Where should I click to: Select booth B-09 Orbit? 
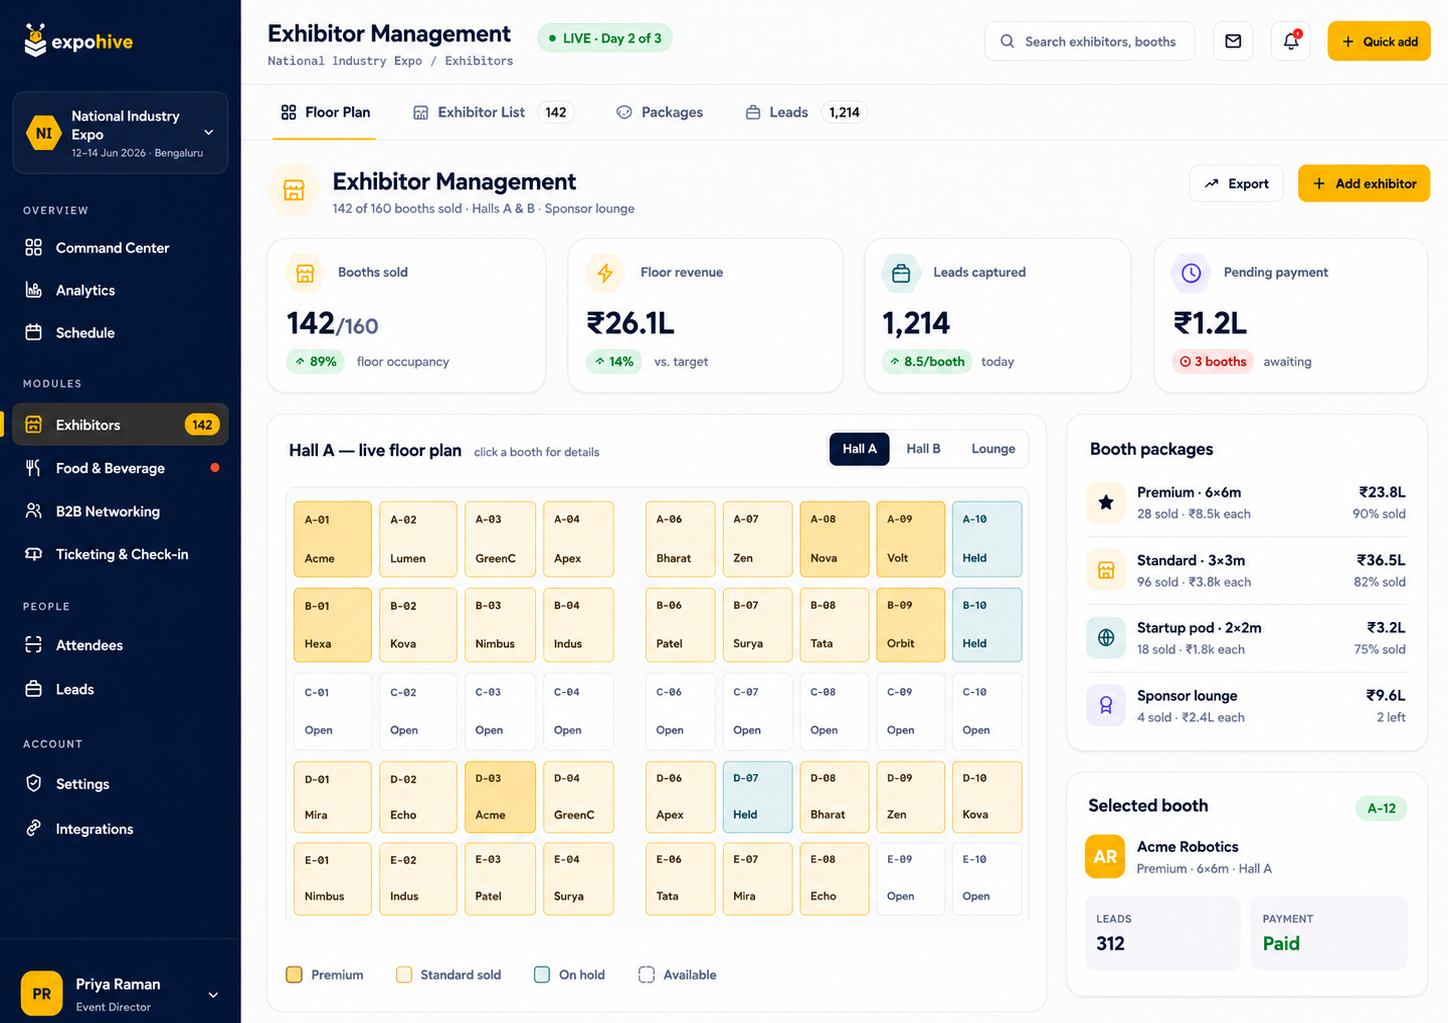911,625
